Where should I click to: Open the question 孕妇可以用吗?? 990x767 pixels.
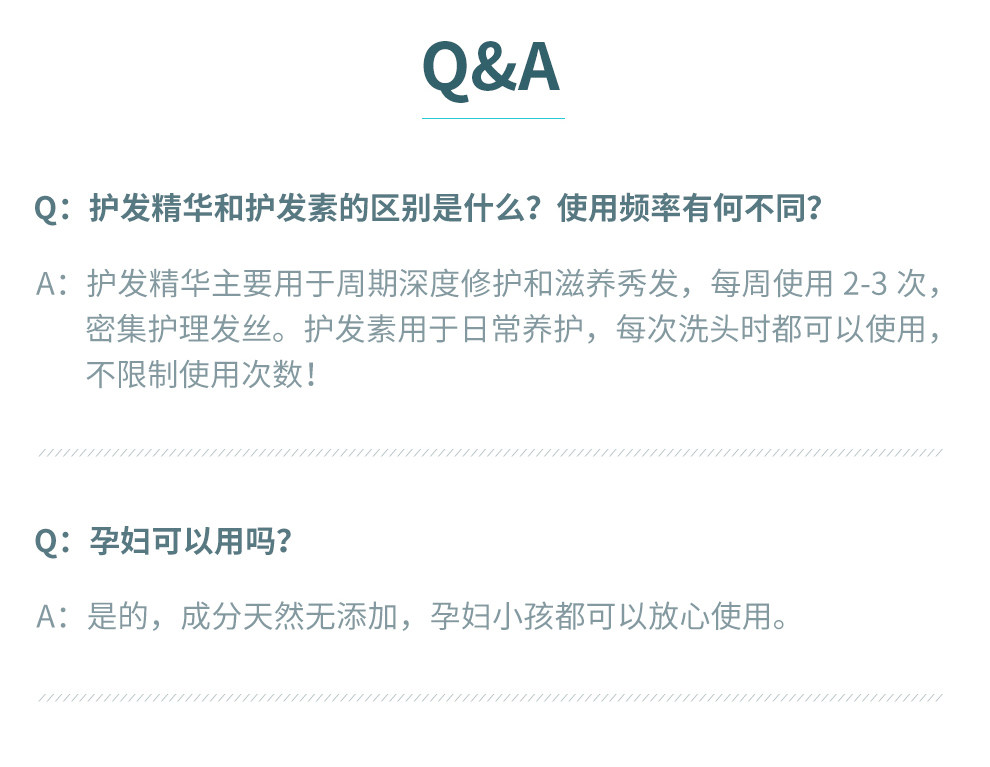[x=190, y=541]
